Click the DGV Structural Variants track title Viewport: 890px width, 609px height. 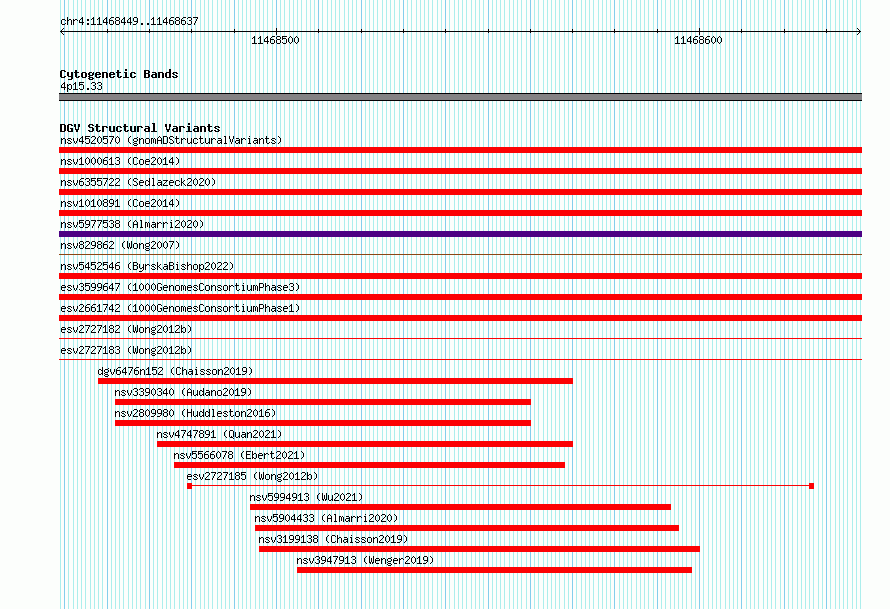140,128
